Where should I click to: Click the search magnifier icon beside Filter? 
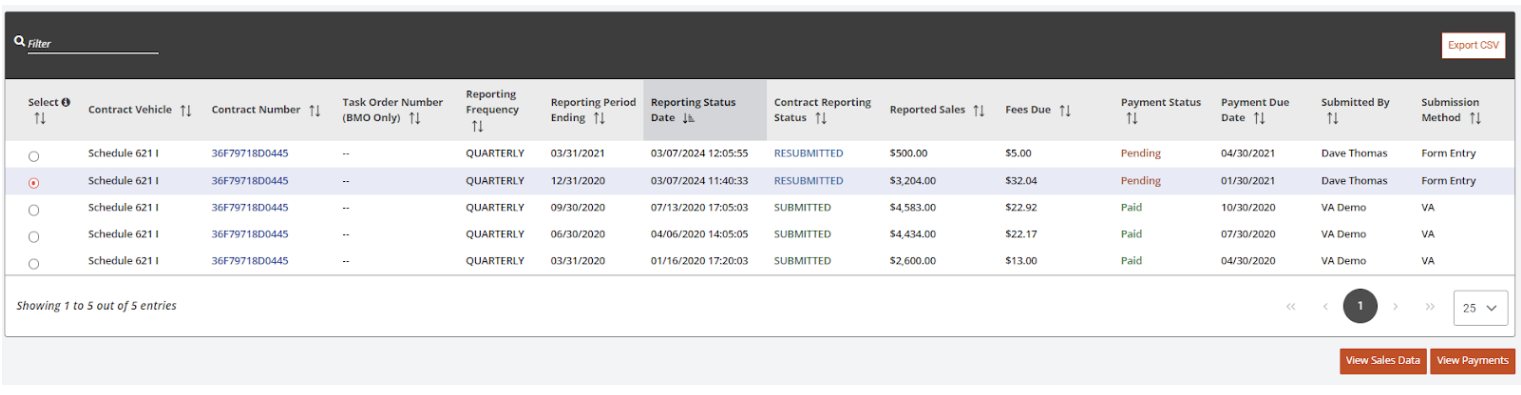click(19, 42)
